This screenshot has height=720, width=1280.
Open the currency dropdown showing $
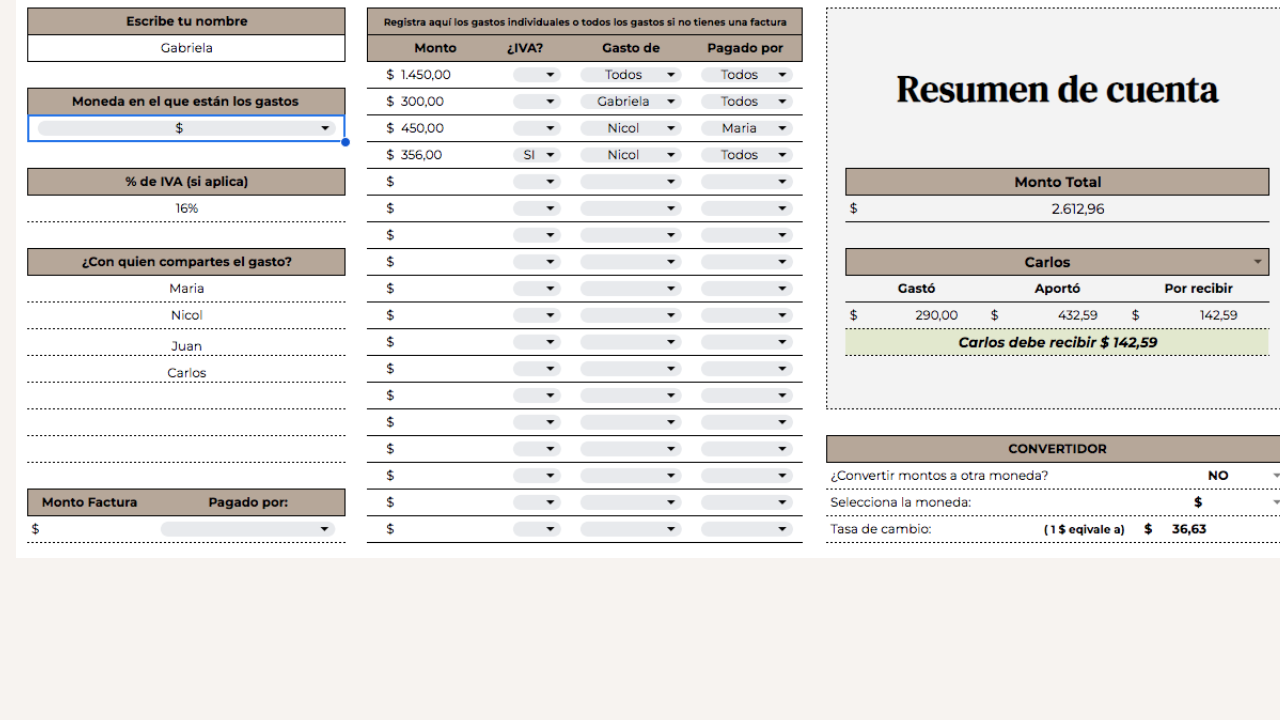[186, 128]
